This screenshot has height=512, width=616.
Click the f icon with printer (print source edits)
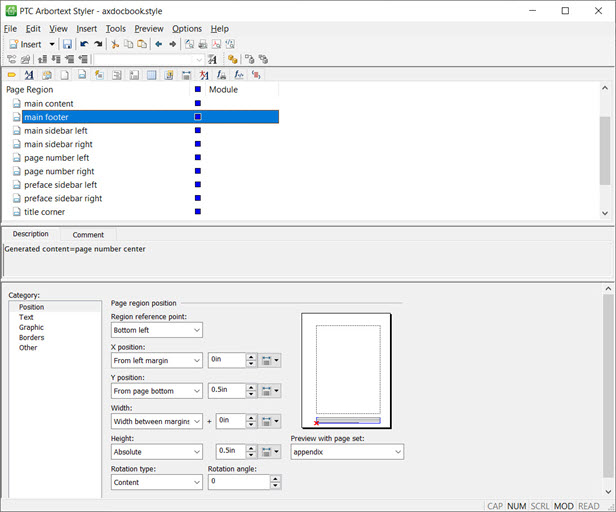click(x=221, y=75)
